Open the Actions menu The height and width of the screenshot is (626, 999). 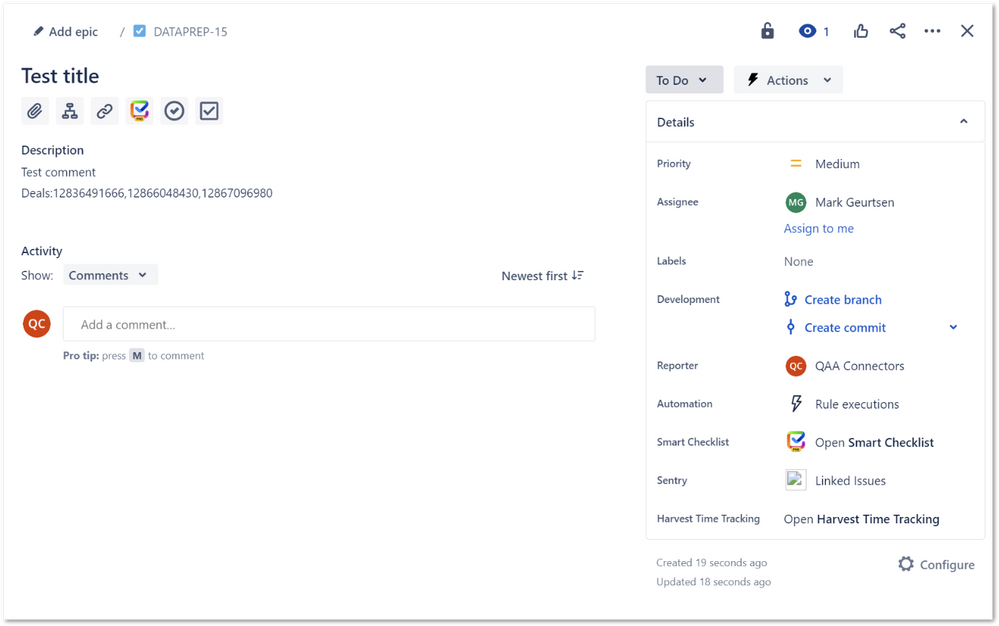coord(788,79)
